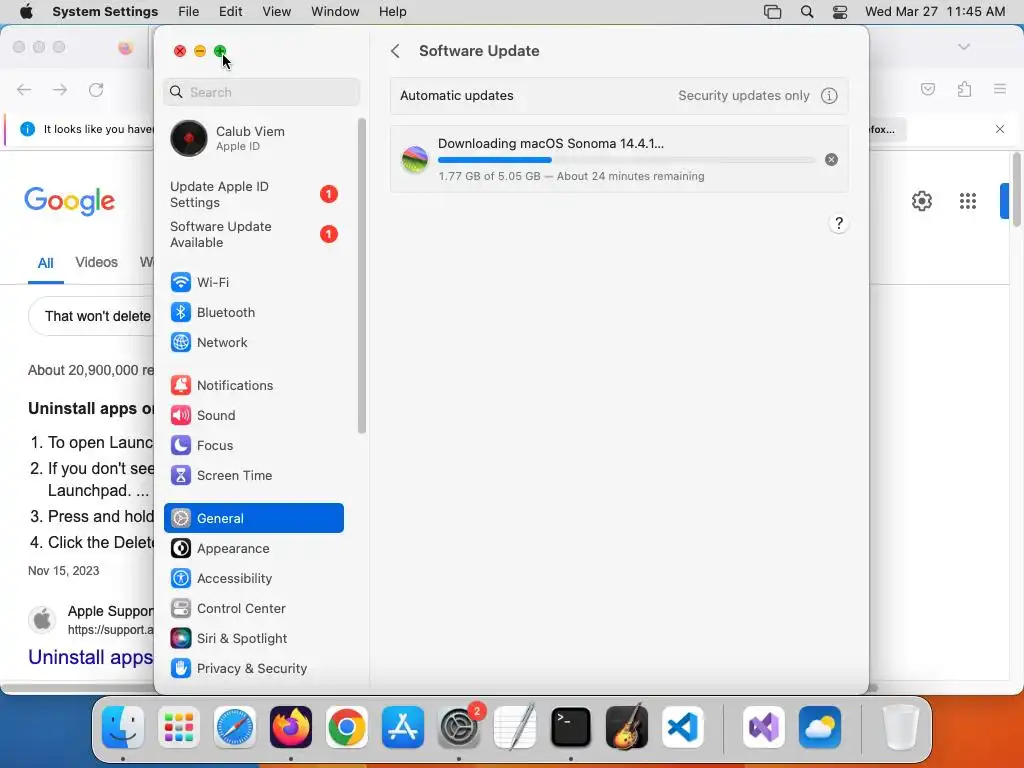Open Control Center settings
This screenshot has width=1024, height=768.
pyautogui.click(x=253, y=609)
